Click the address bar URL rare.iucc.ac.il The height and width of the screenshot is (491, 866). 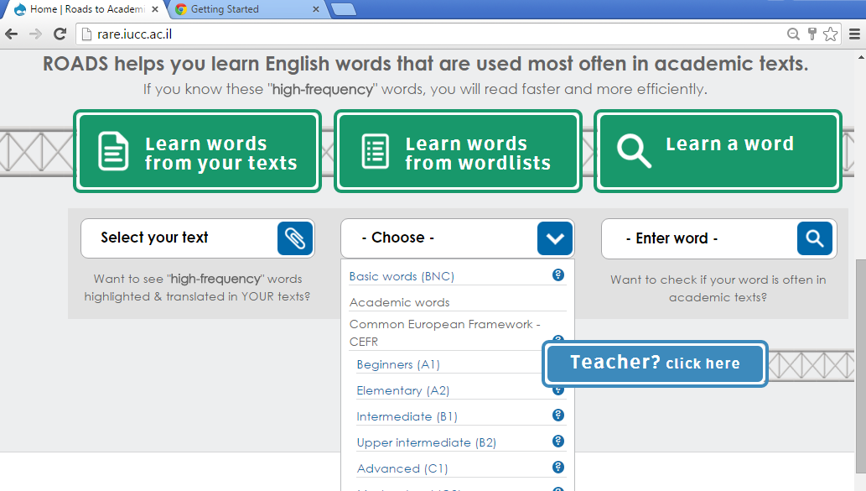(x=135, y=34)
